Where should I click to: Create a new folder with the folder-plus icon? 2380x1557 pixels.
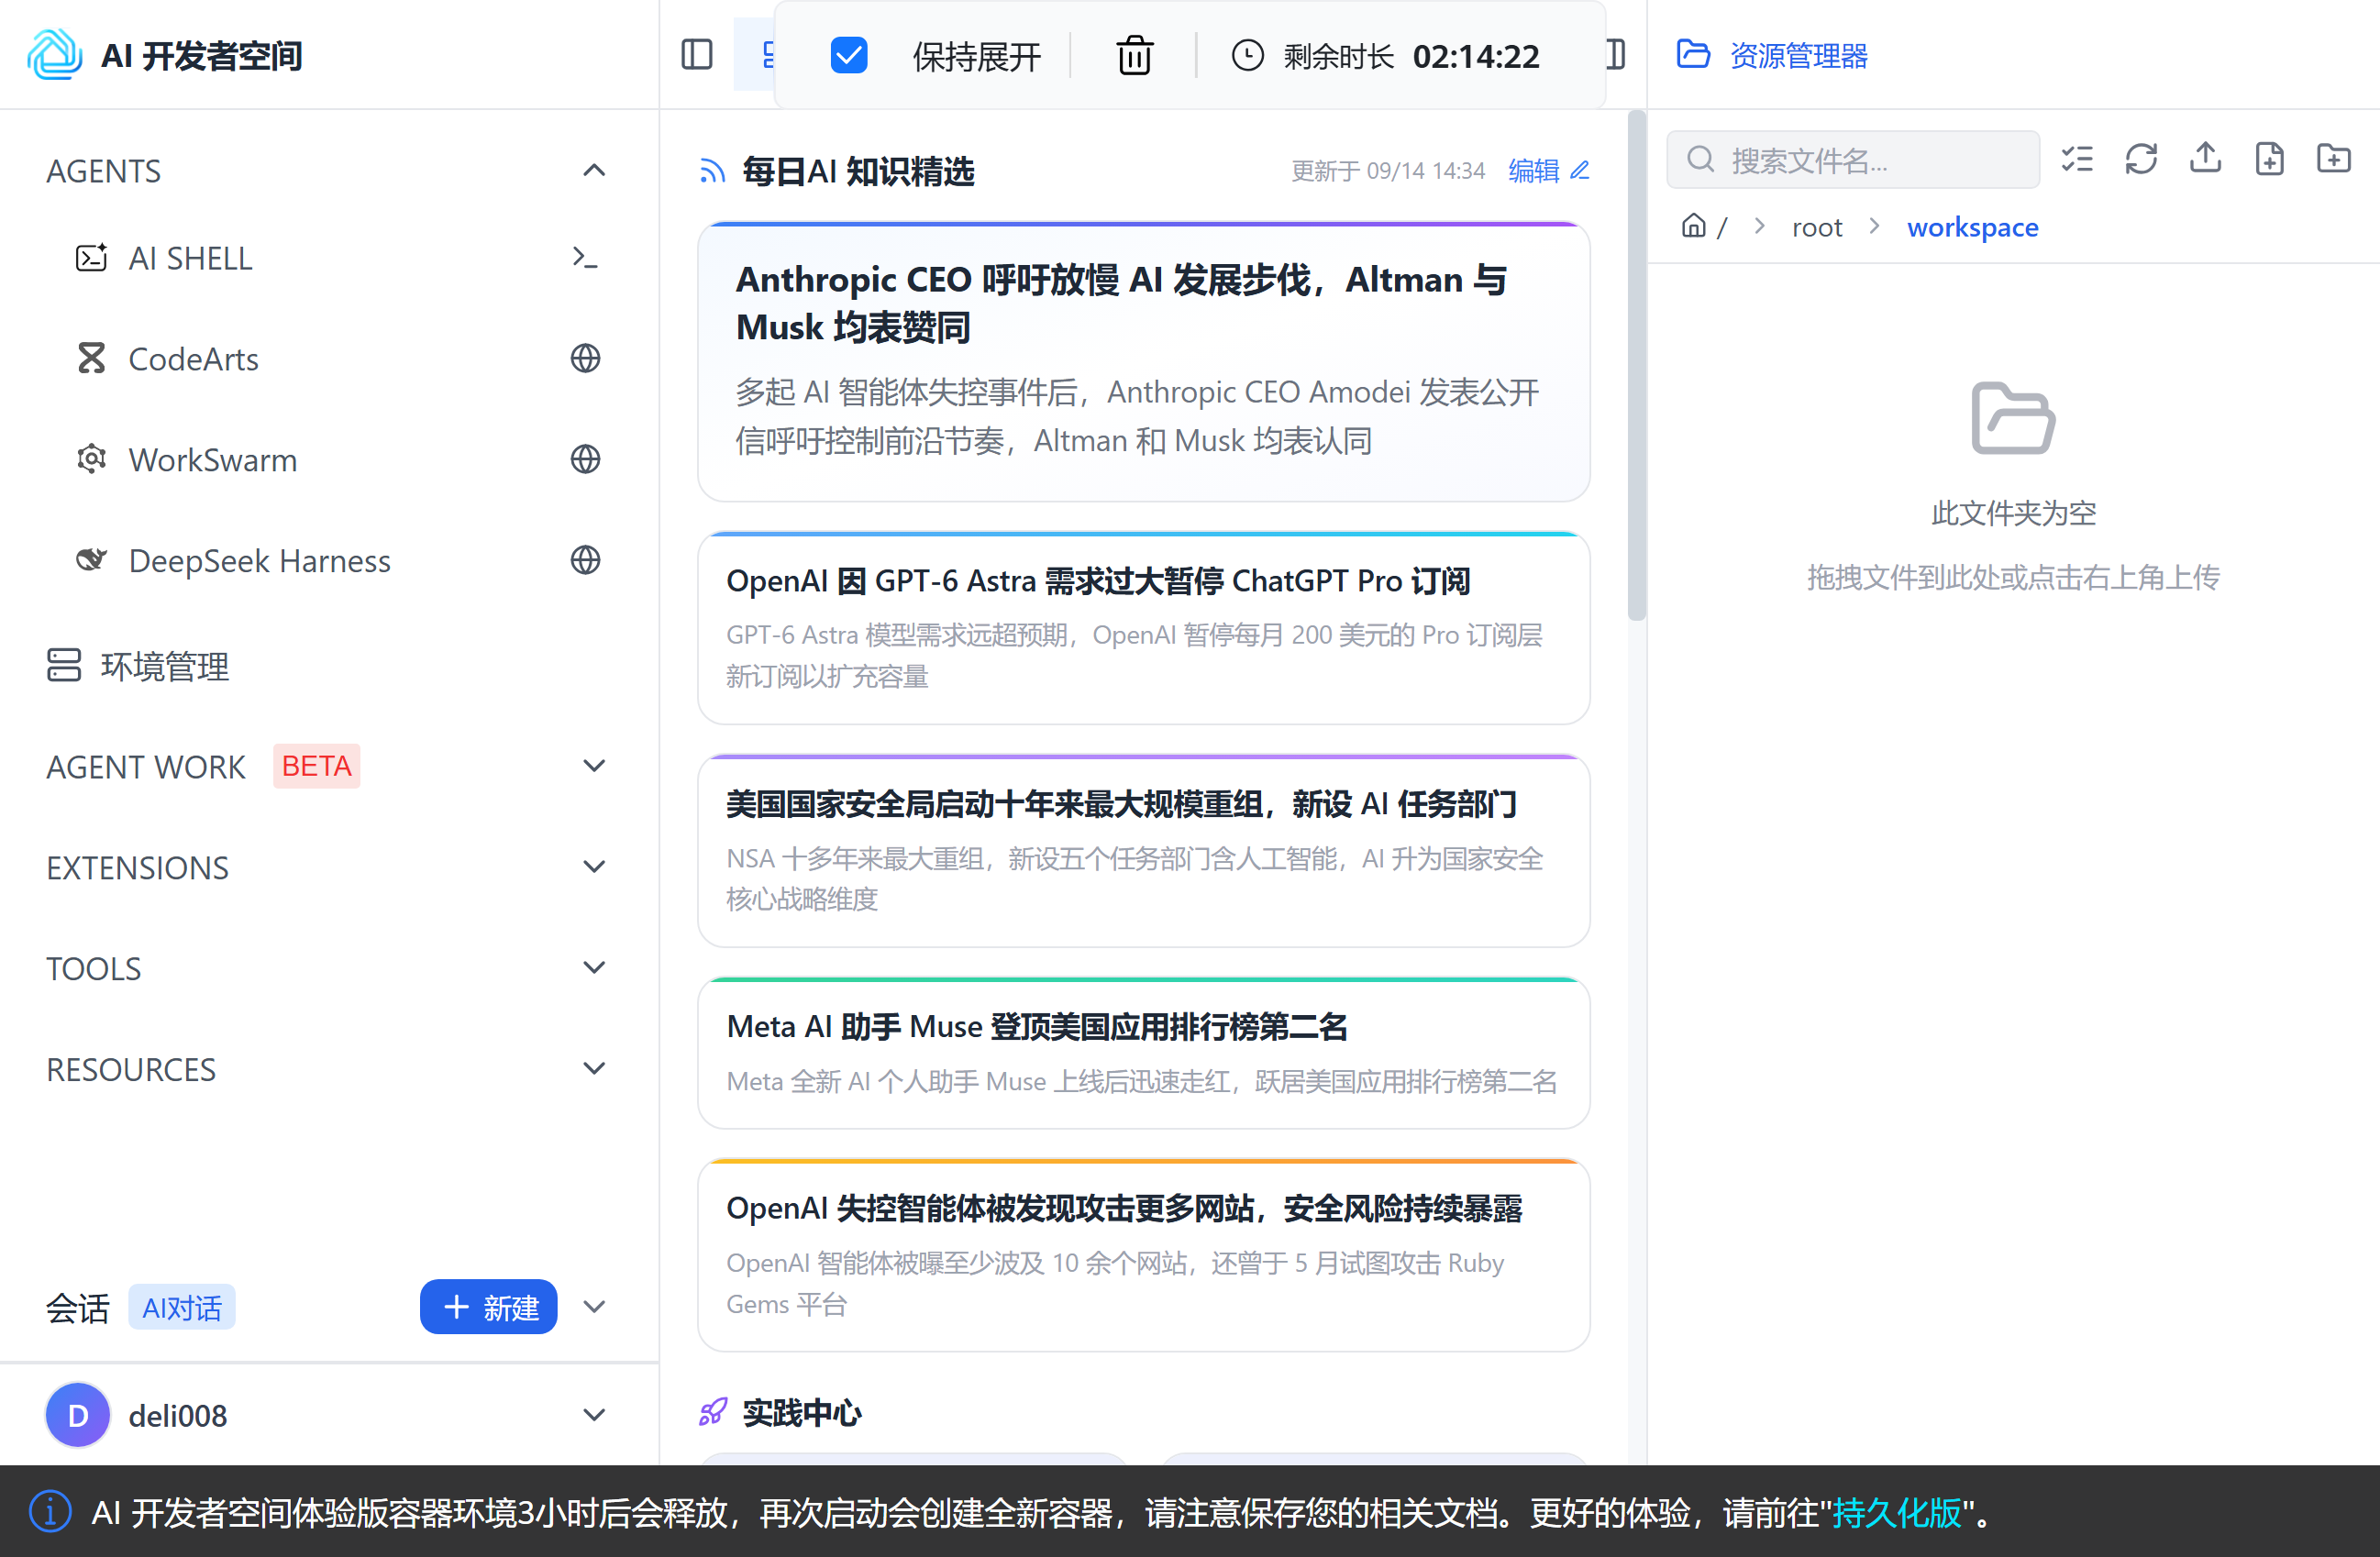(2334, 158)
